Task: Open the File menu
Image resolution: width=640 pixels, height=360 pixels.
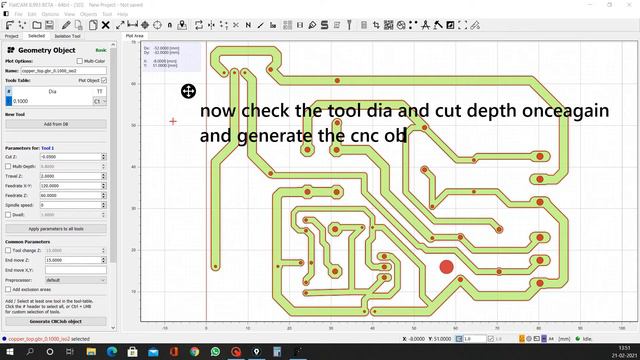Action: pos(18,14)
